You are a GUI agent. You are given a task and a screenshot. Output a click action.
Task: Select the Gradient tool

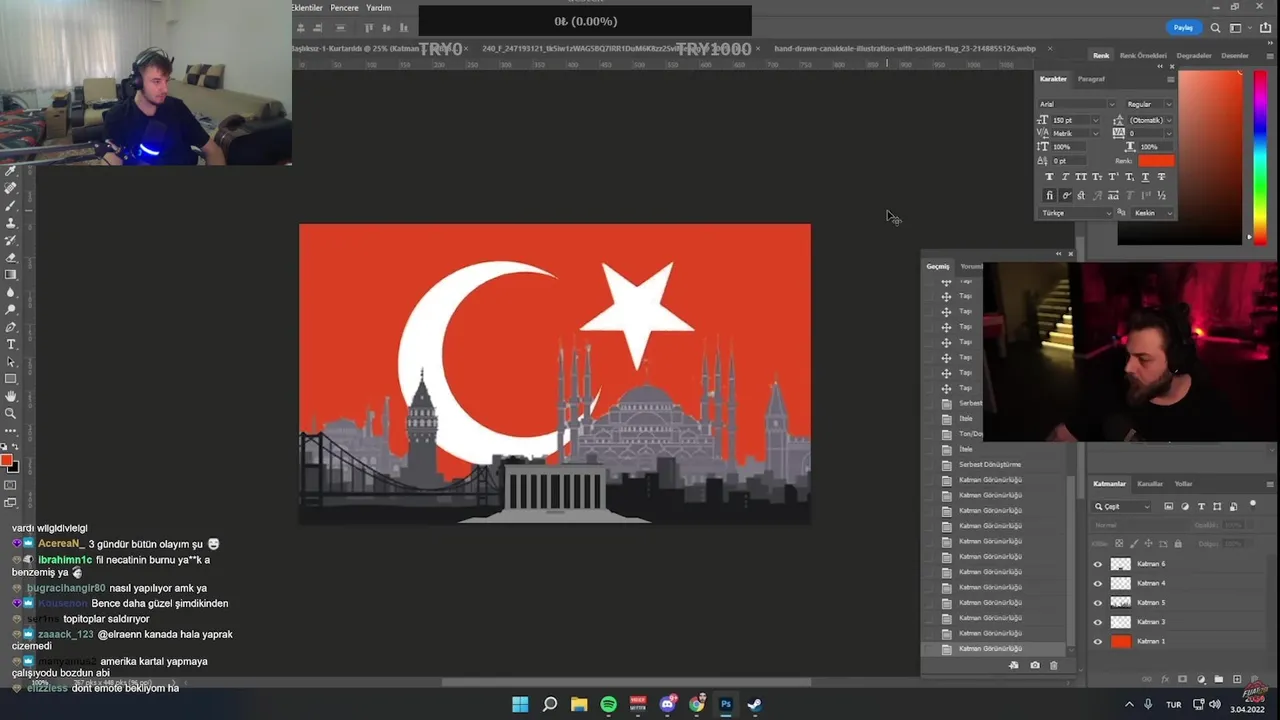(x=10, y=275)
